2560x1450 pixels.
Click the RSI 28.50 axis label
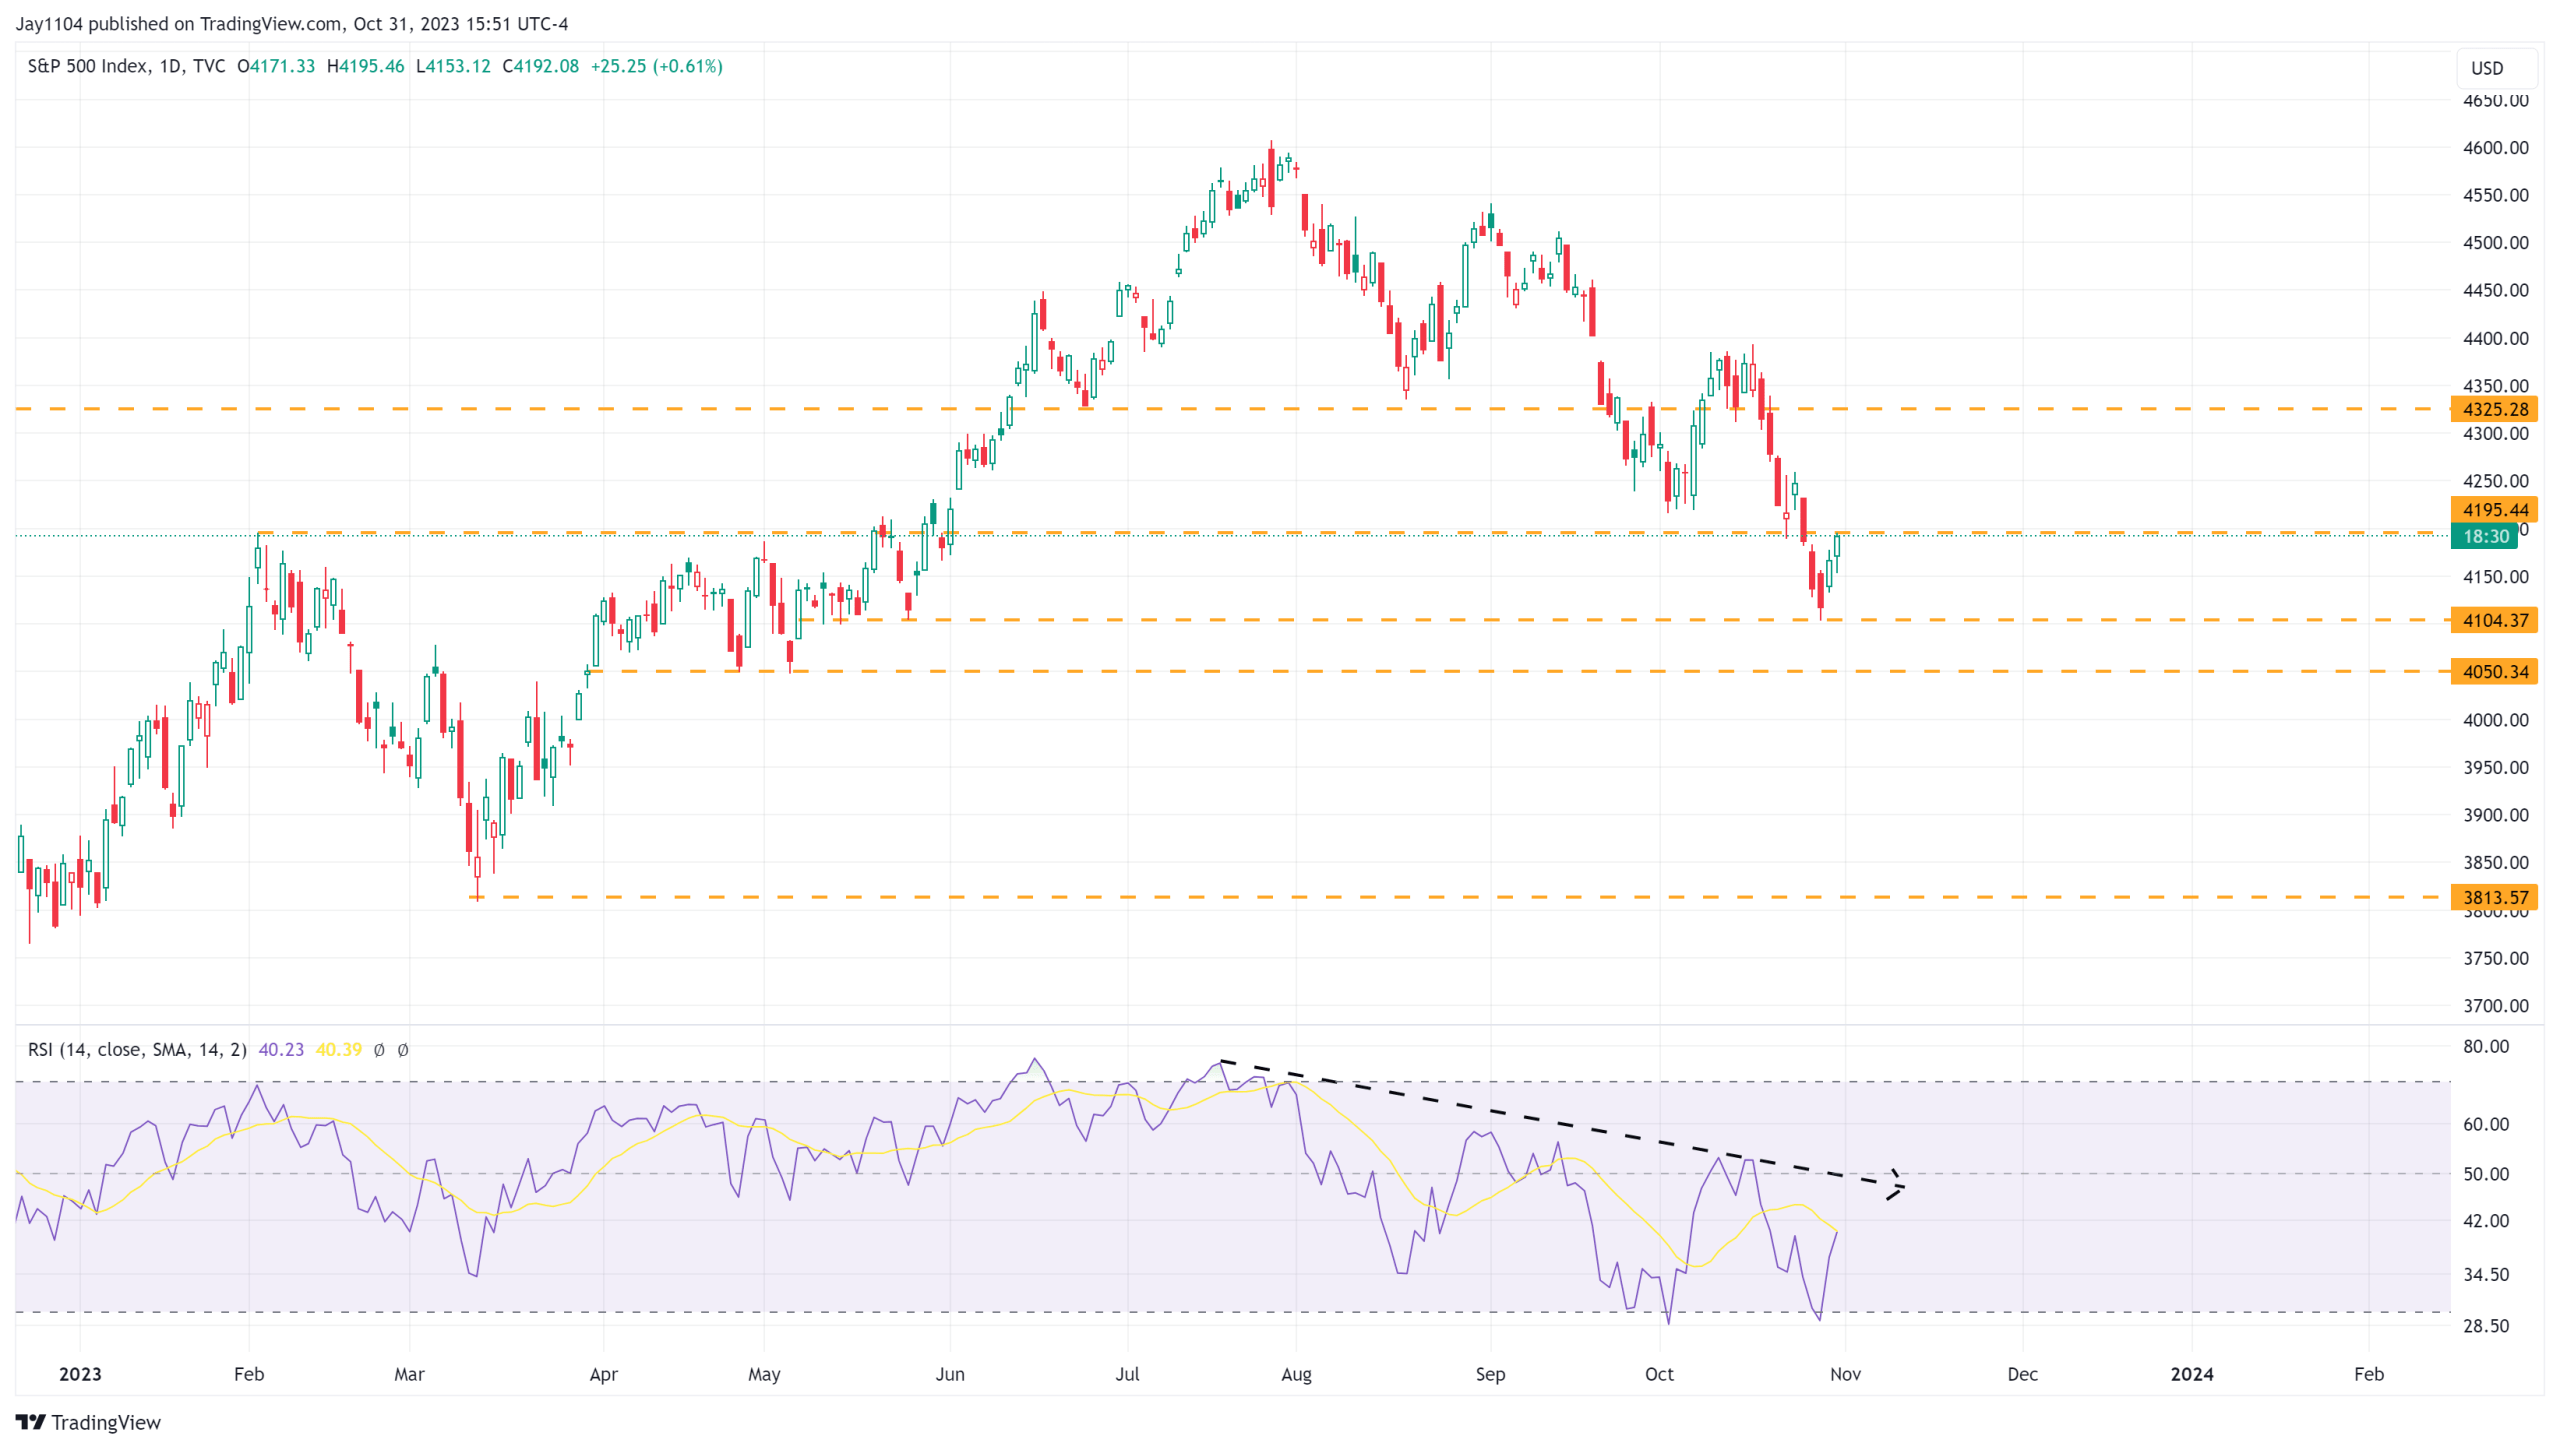click(x=2485, y=1326)
